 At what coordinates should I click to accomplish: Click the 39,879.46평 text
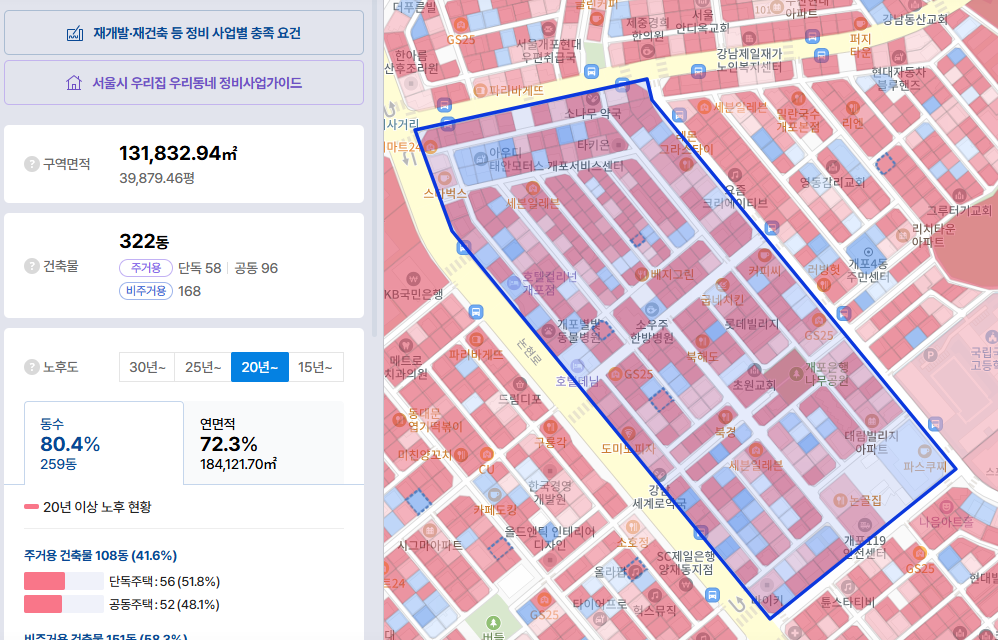[x=157, y=178]
